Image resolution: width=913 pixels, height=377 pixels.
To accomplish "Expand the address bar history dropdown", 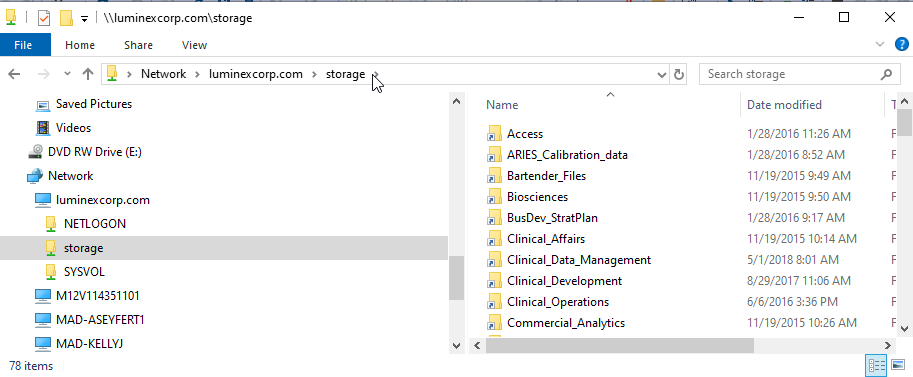I will (x=661, y=75).
